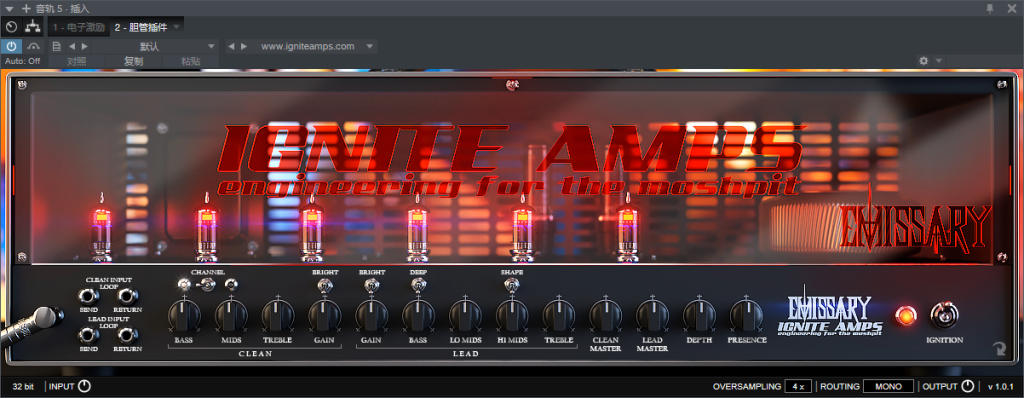Flip the IGNITION power switch
Viewport: 1024px width, 398px height.
click(x=944, y=315)
